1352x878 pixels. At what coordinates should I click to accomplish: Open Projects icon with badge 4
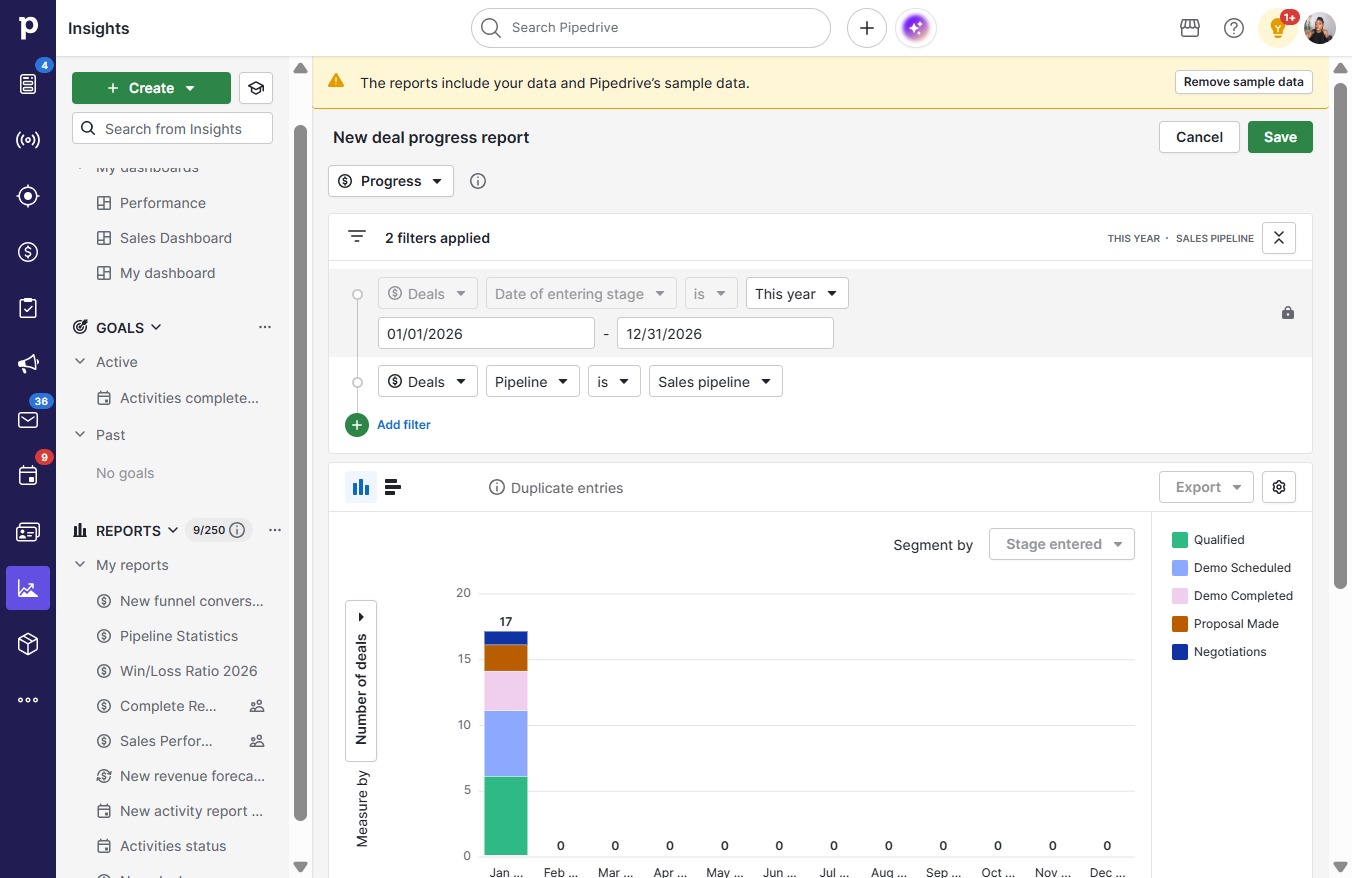coord(28,84)
